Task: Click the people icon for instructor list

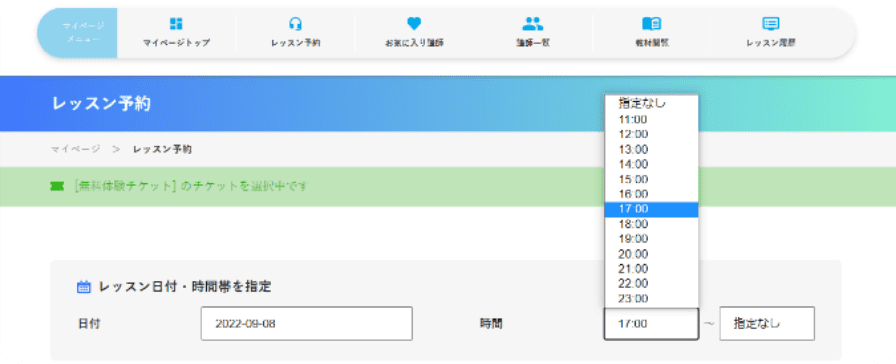Action: pyautogui.click(x=533, y=24)
